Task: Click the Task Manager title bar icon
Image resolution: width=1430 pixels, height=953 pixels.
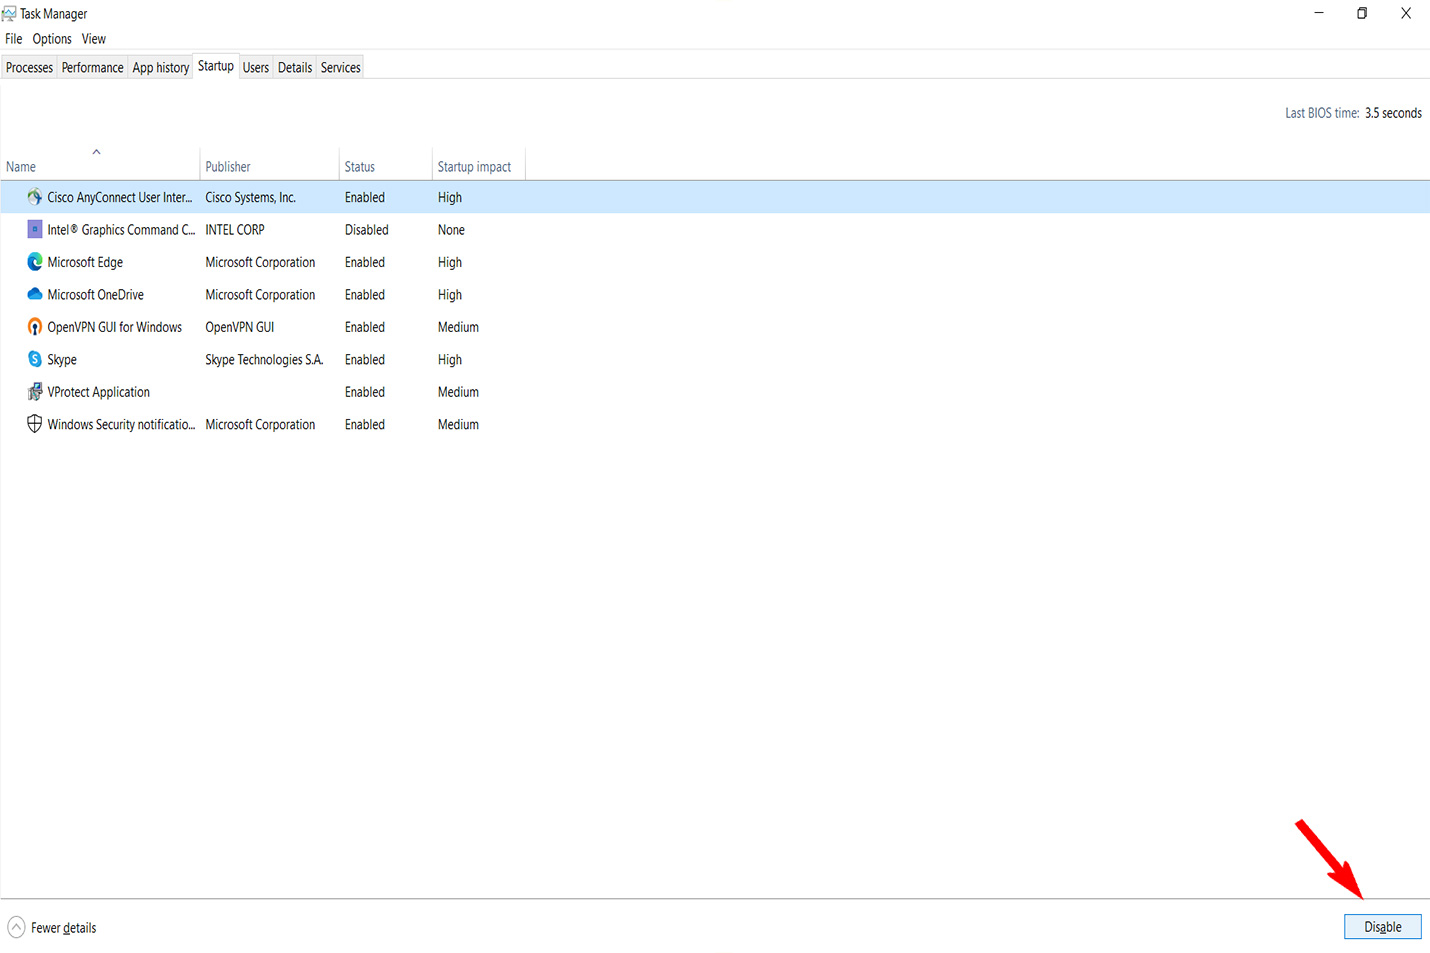Action: pos(9,13)
